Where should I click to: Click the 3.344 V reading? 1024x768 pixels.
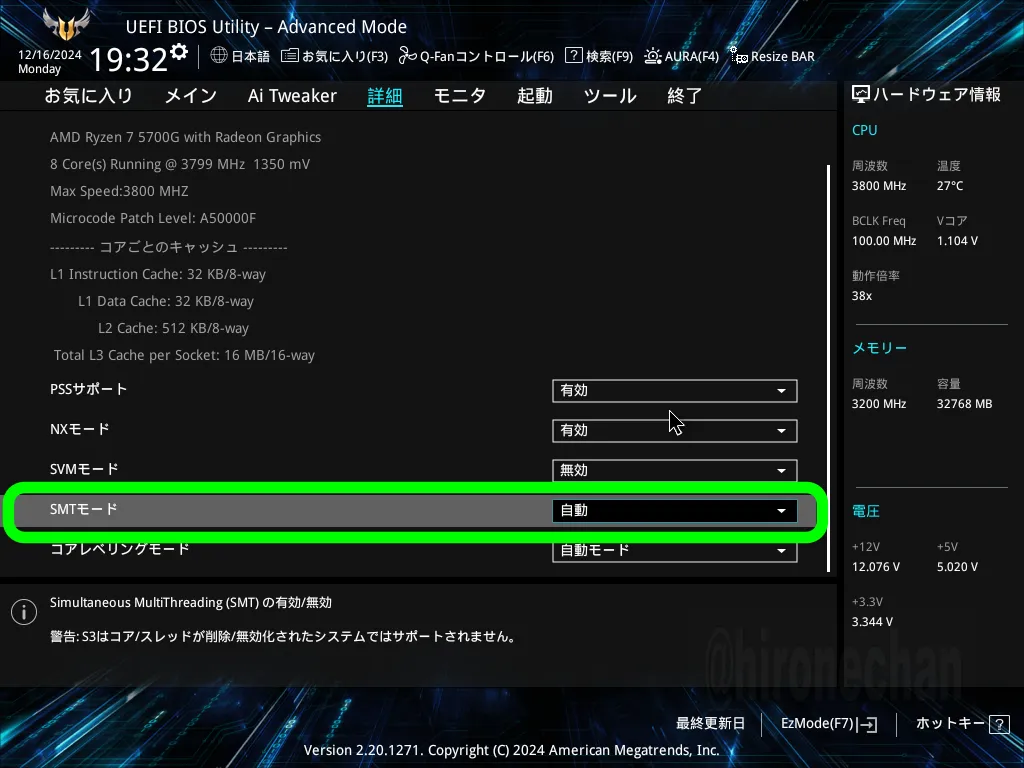872,622
